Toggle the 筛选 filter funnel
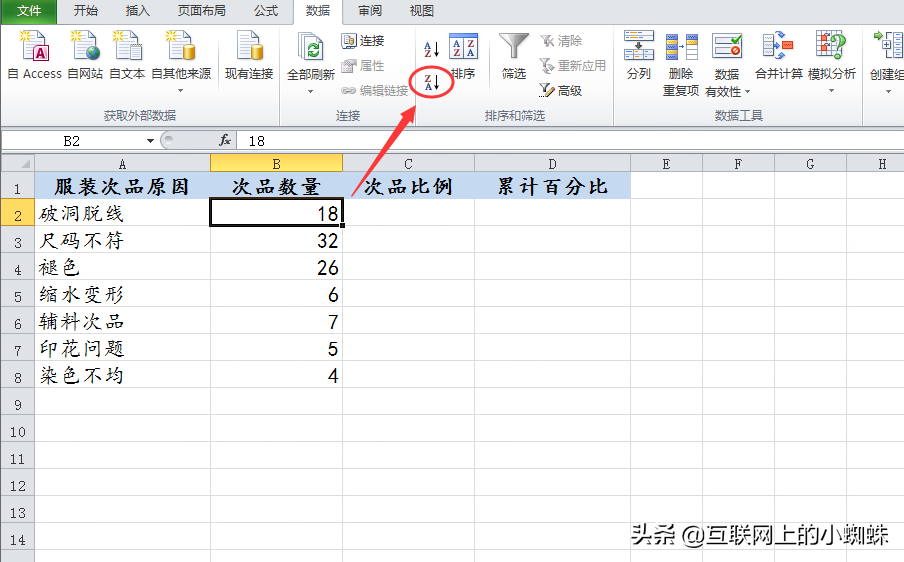The width and height of the screenshot is (904, 562). [513, 56]
